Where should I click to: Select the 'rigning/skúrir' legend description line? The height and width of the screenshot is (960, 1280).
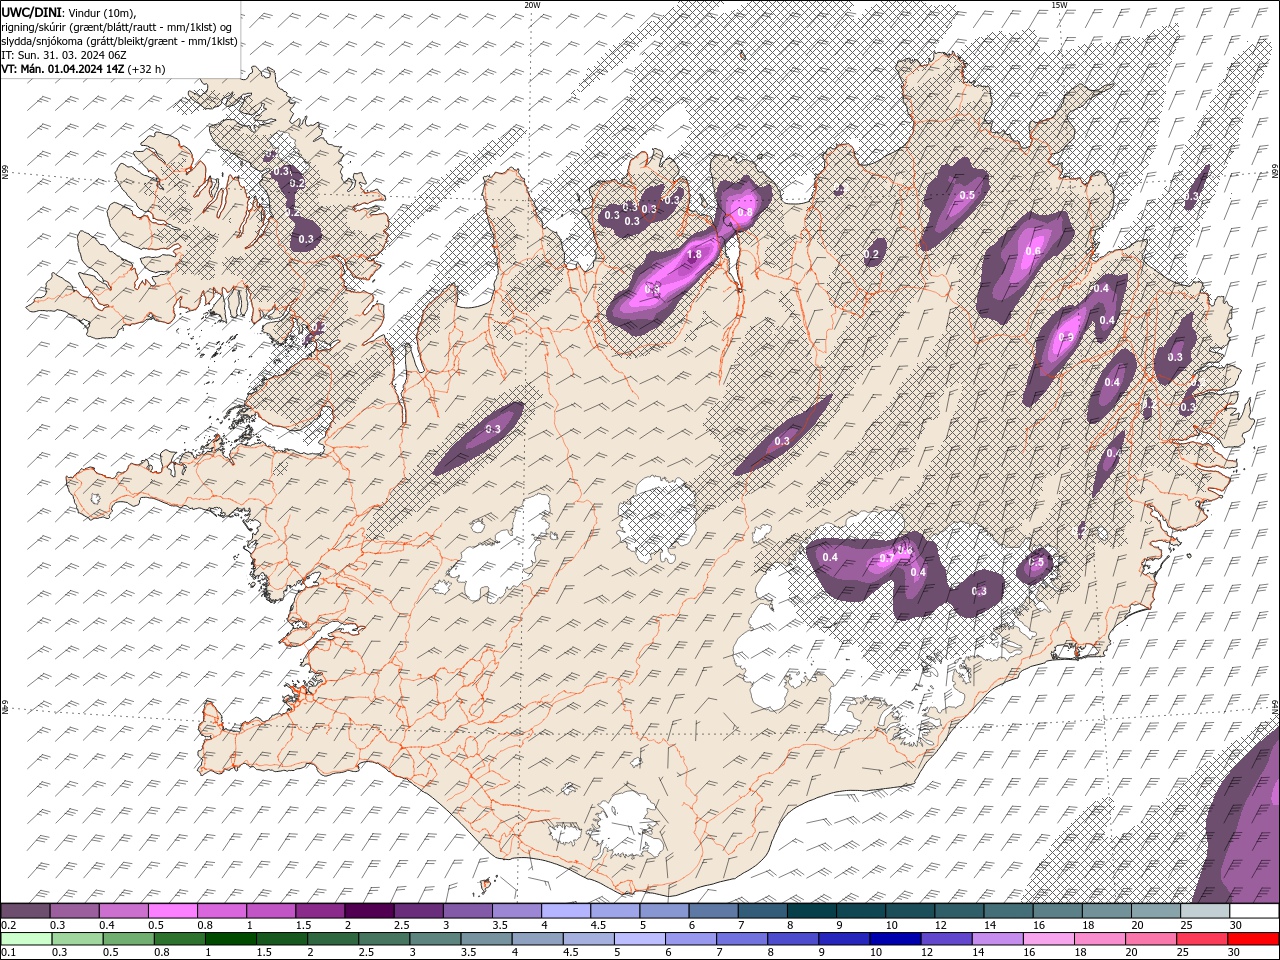(x=117, y=27)
